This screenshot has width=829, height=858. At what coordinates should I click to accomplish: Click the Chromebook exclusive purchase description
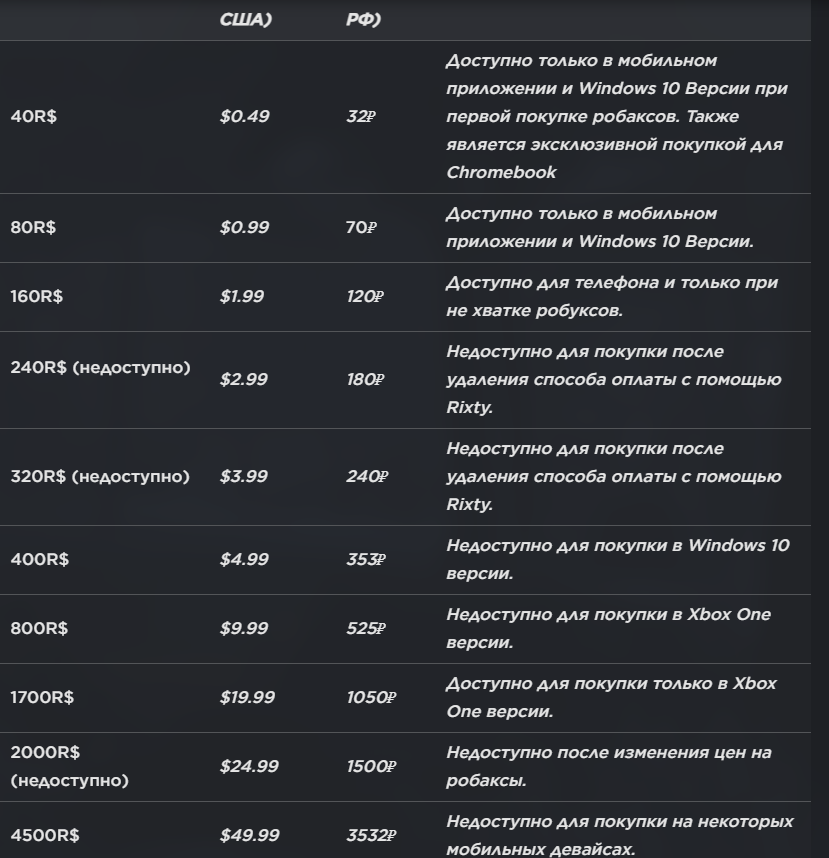(x=617, y=116)
